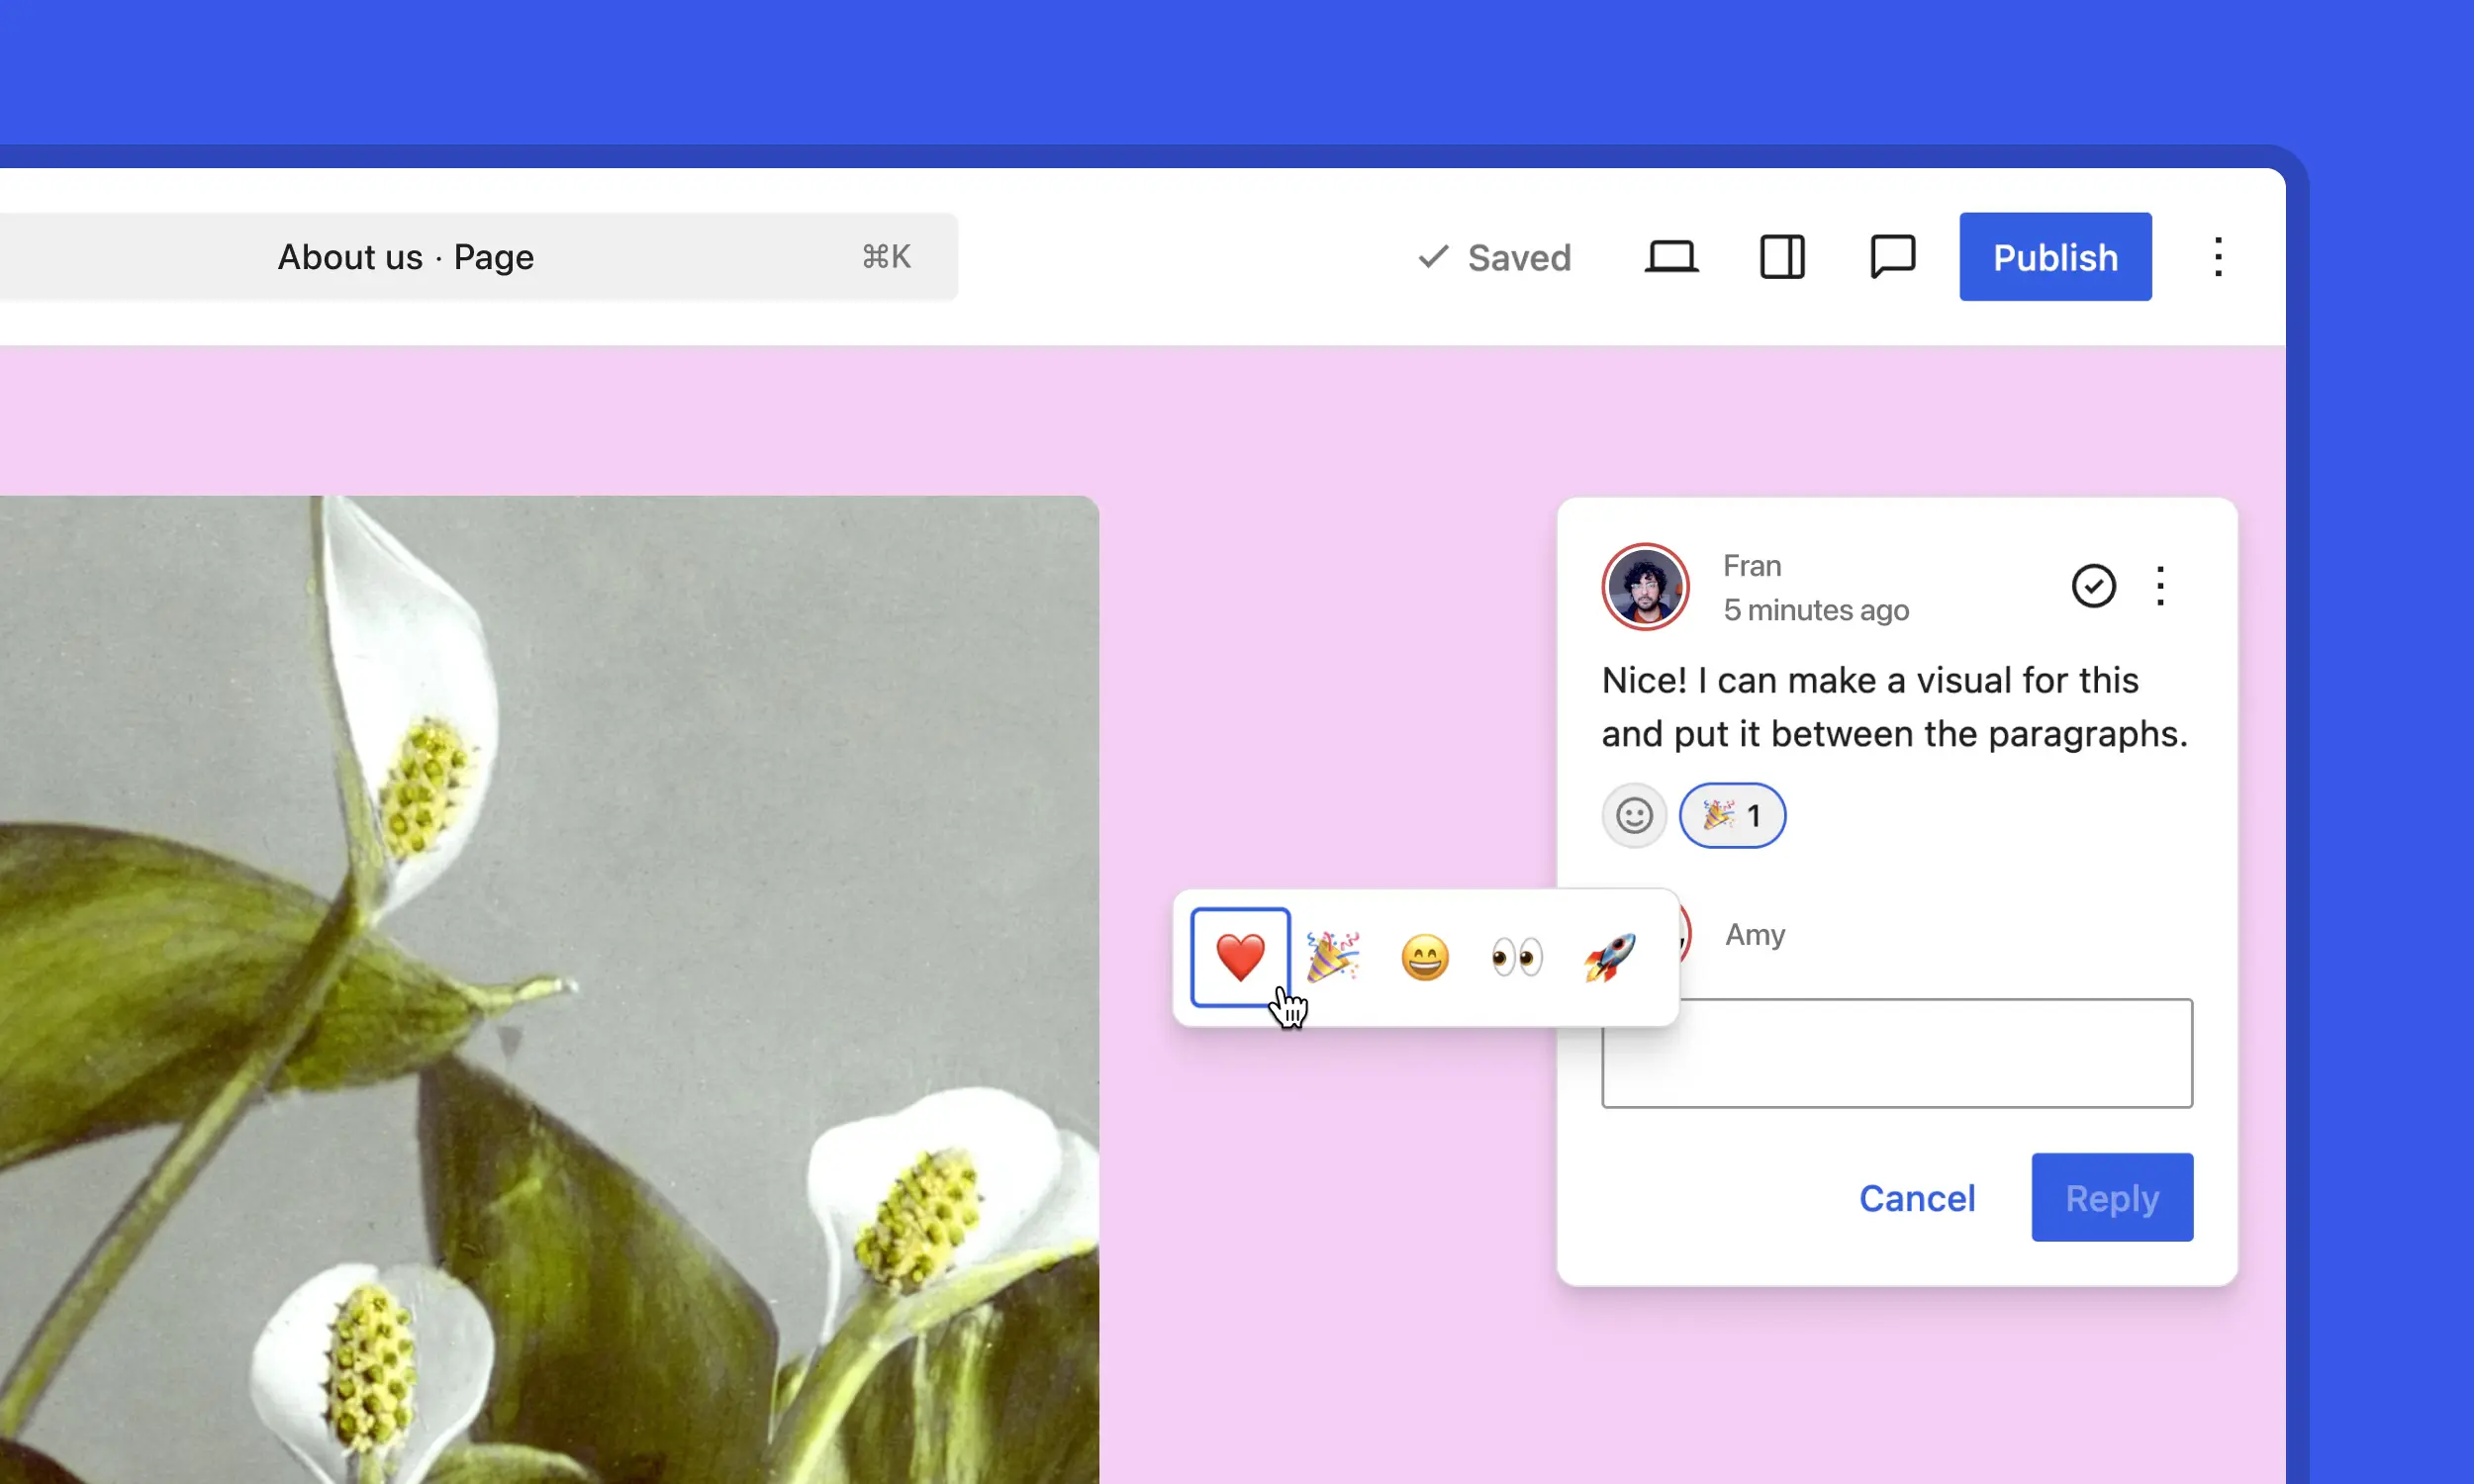Click the author name Fran
The width and height of the screenshot is (2474, 1484).
[1752, 566]
